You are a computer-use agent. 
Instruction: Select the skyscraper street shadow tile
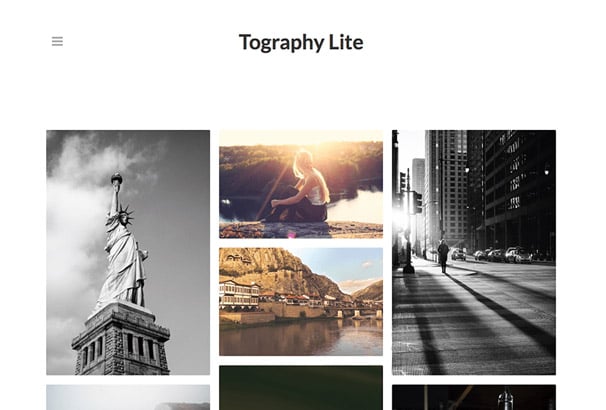tap(474, 252)
